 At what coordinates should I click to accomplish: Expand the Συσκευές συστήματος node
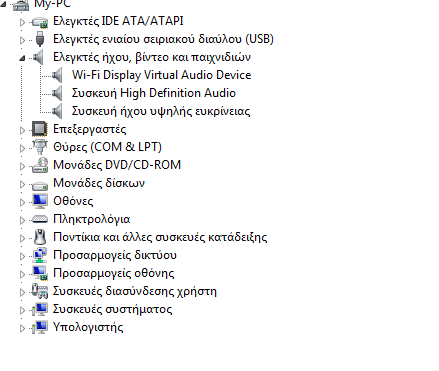click(x=22, y=310)
